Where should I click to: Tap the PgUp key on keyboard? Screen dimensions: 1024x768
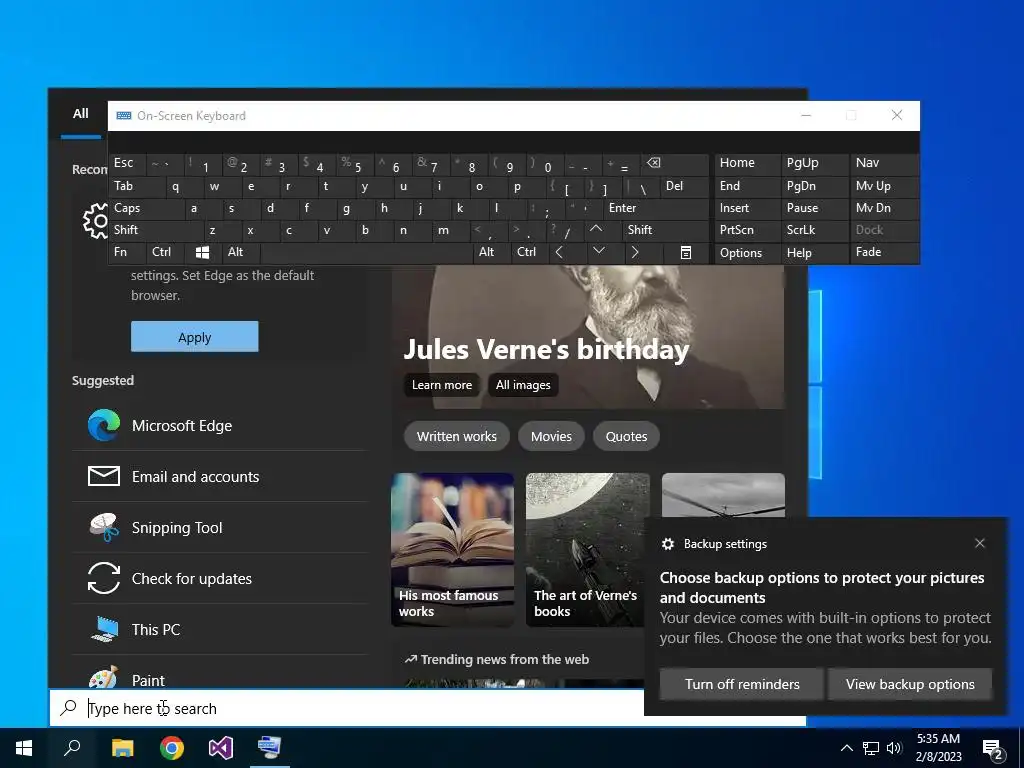(814, 163)
